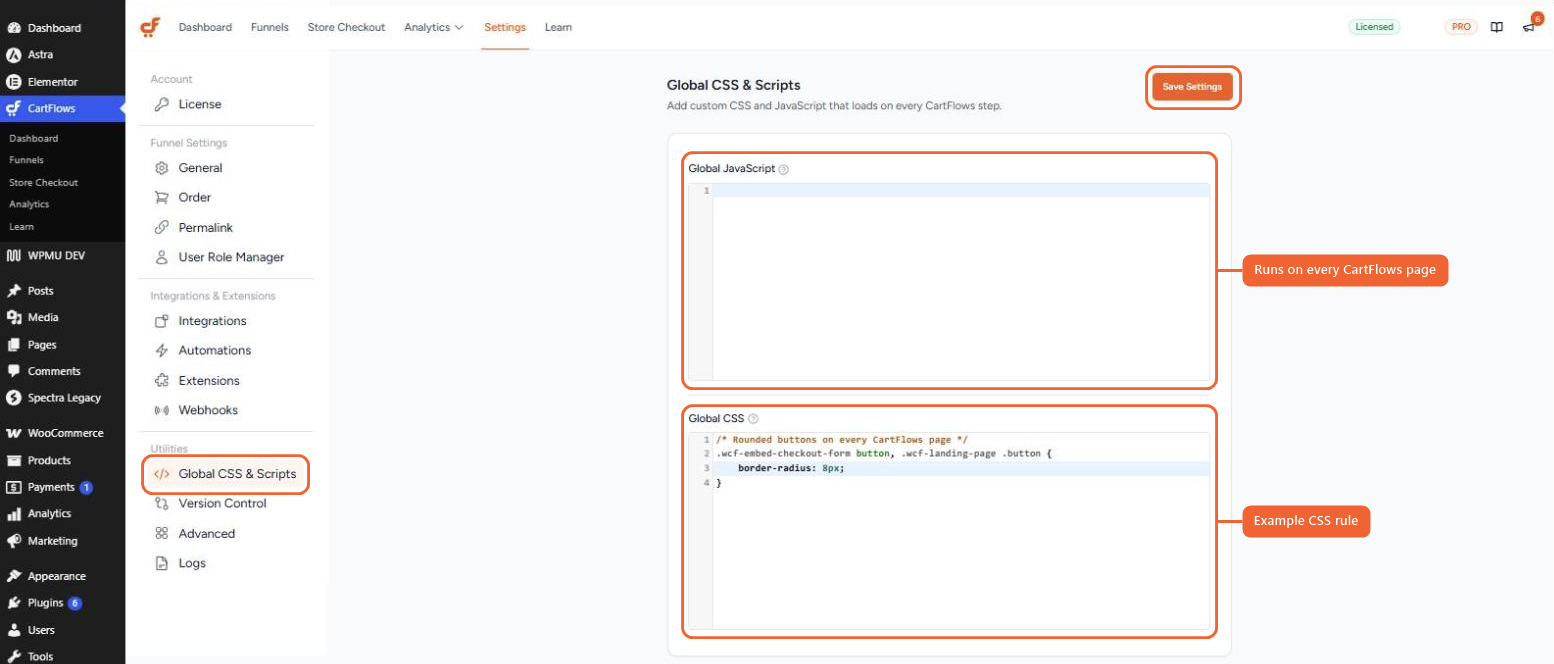Click the cart icon next to Order

pos(161,198)
